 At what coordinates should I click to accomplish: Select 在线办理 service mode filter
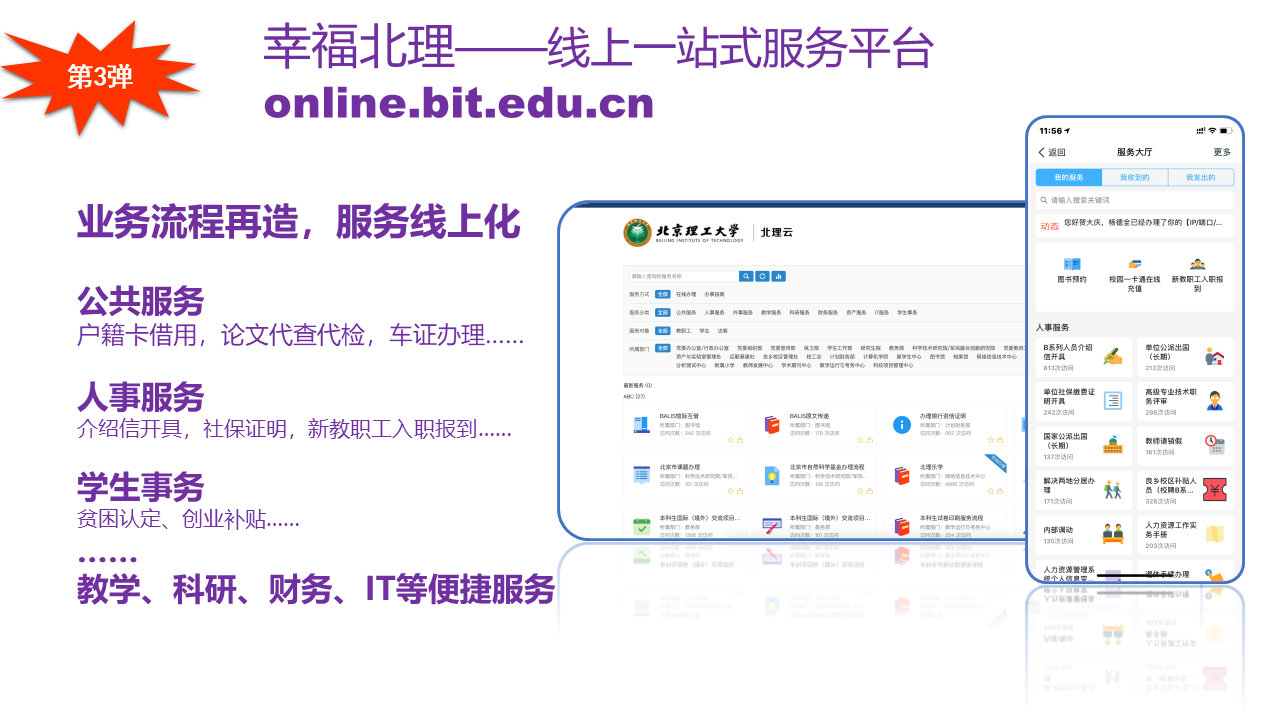(x=685, y=295)
